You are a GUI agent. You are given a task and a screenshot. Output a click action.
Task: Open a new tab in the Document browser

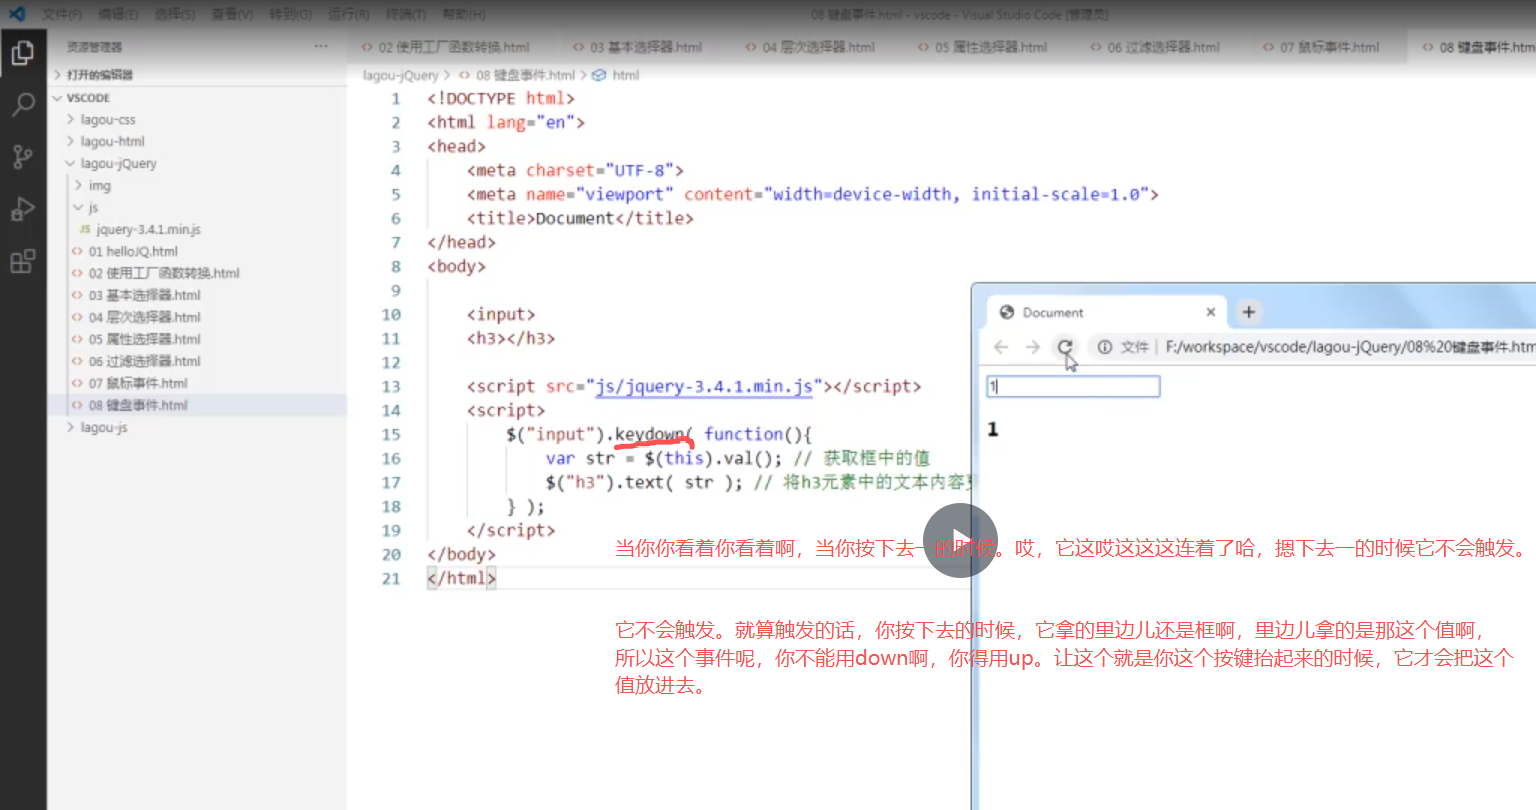tap(1248, 312)
